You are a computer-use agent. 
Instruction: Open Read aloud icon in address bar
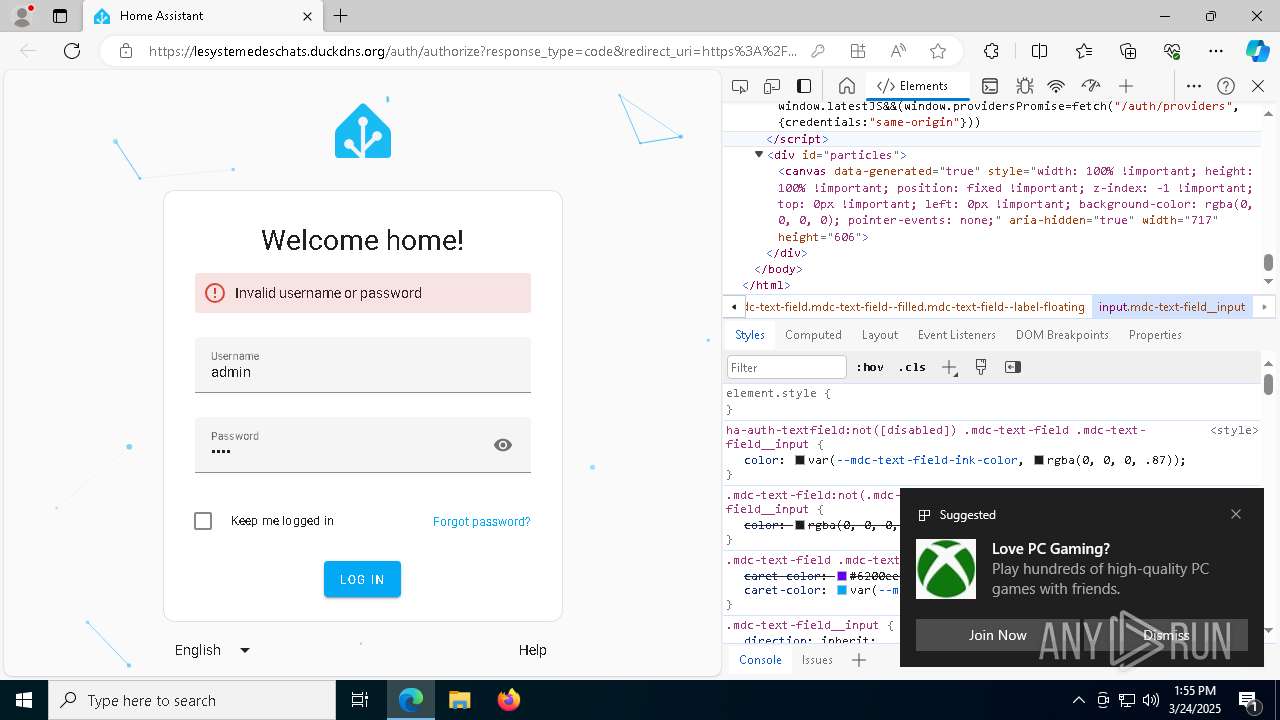pyautogui.click(x=898, y=51)
